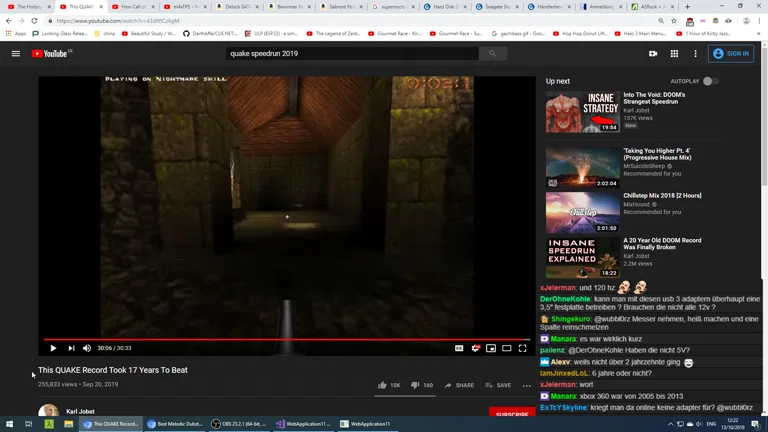Open the player settings gear

pyautogui.click(x=475, y=348)
